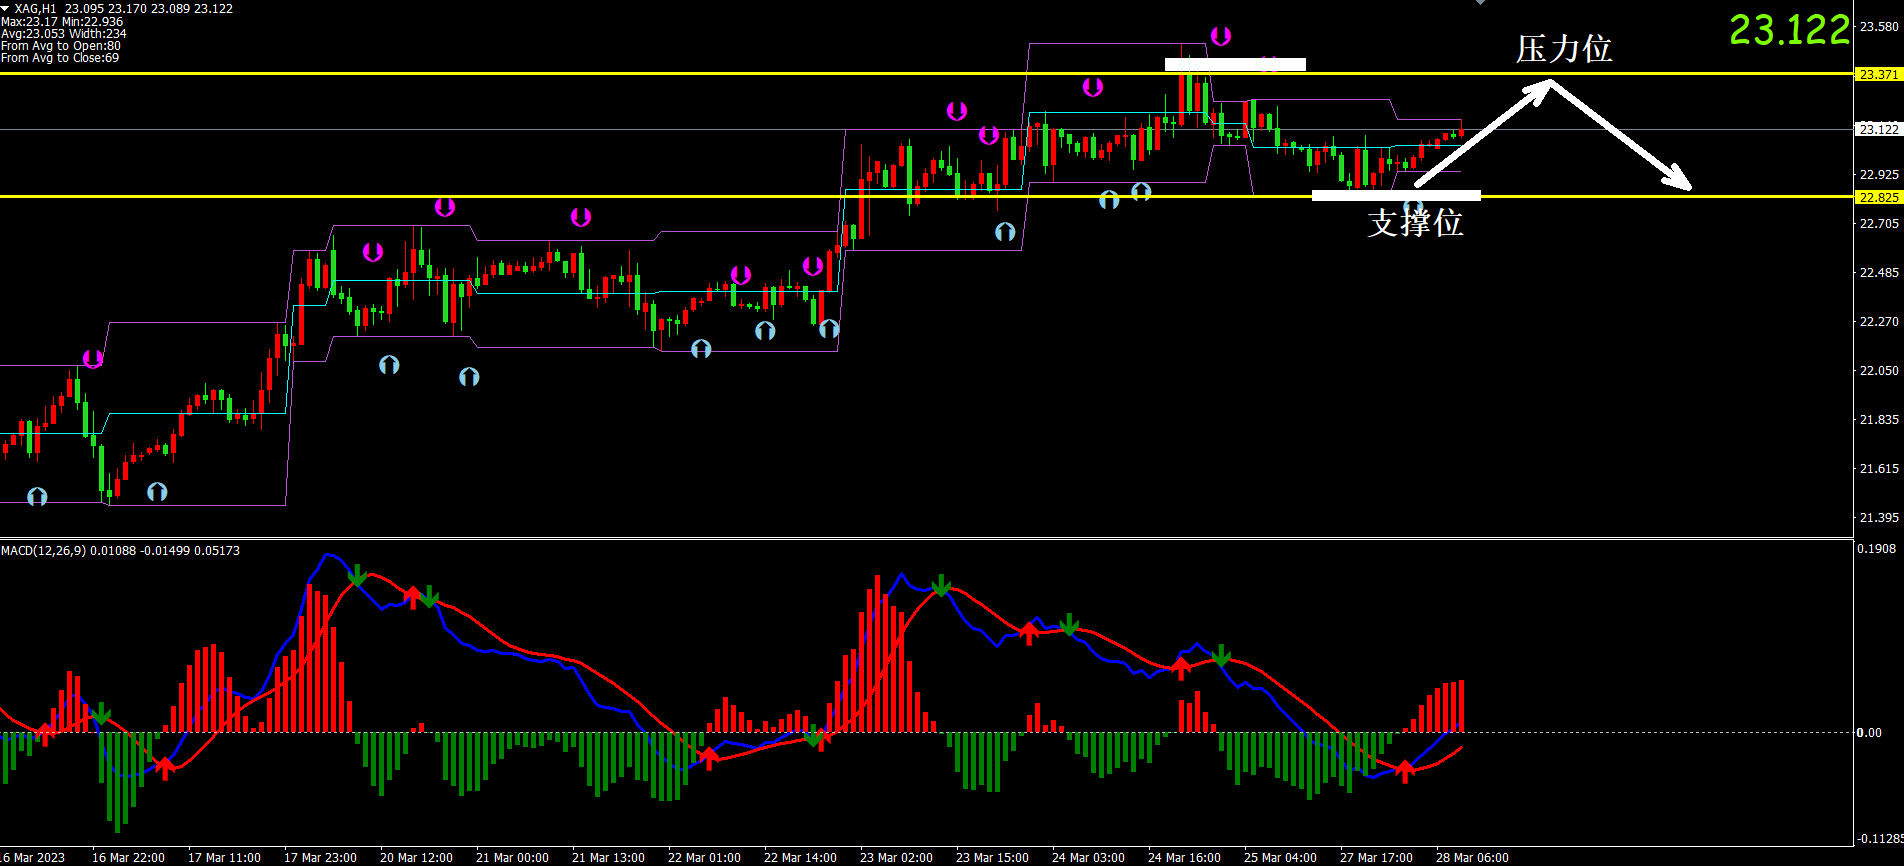Click the white 23.122 current price tag on the axis
Screen dimensions: 1904x866
[x=1878, y=129]
